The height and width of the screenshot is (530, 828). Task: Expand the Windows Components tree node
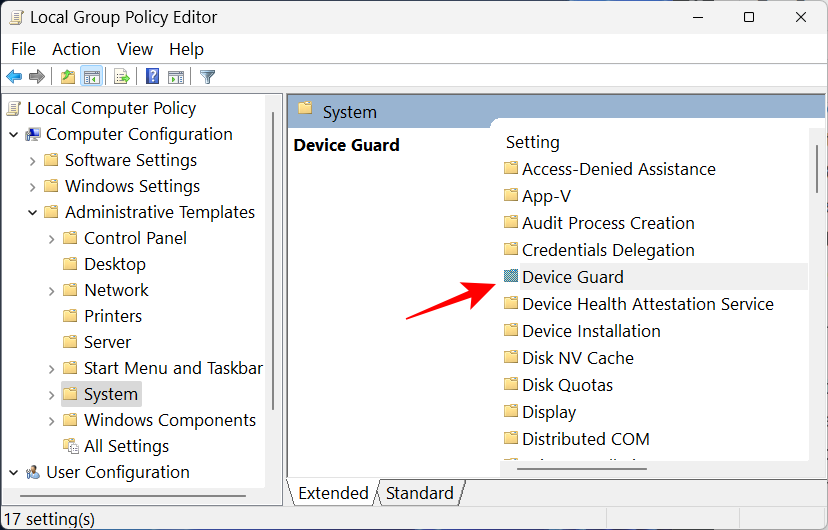tap(51, 421)
